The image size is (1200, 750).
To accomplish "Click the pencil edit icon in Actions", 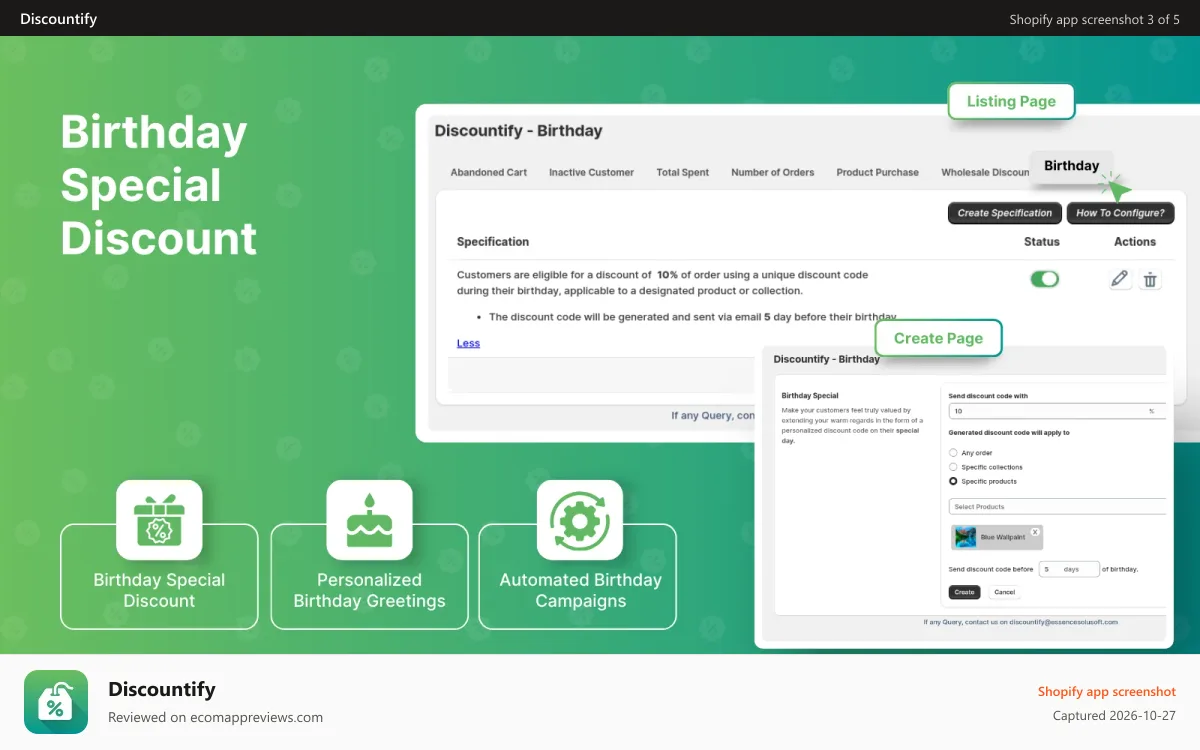I will [x=1120, y=280].
